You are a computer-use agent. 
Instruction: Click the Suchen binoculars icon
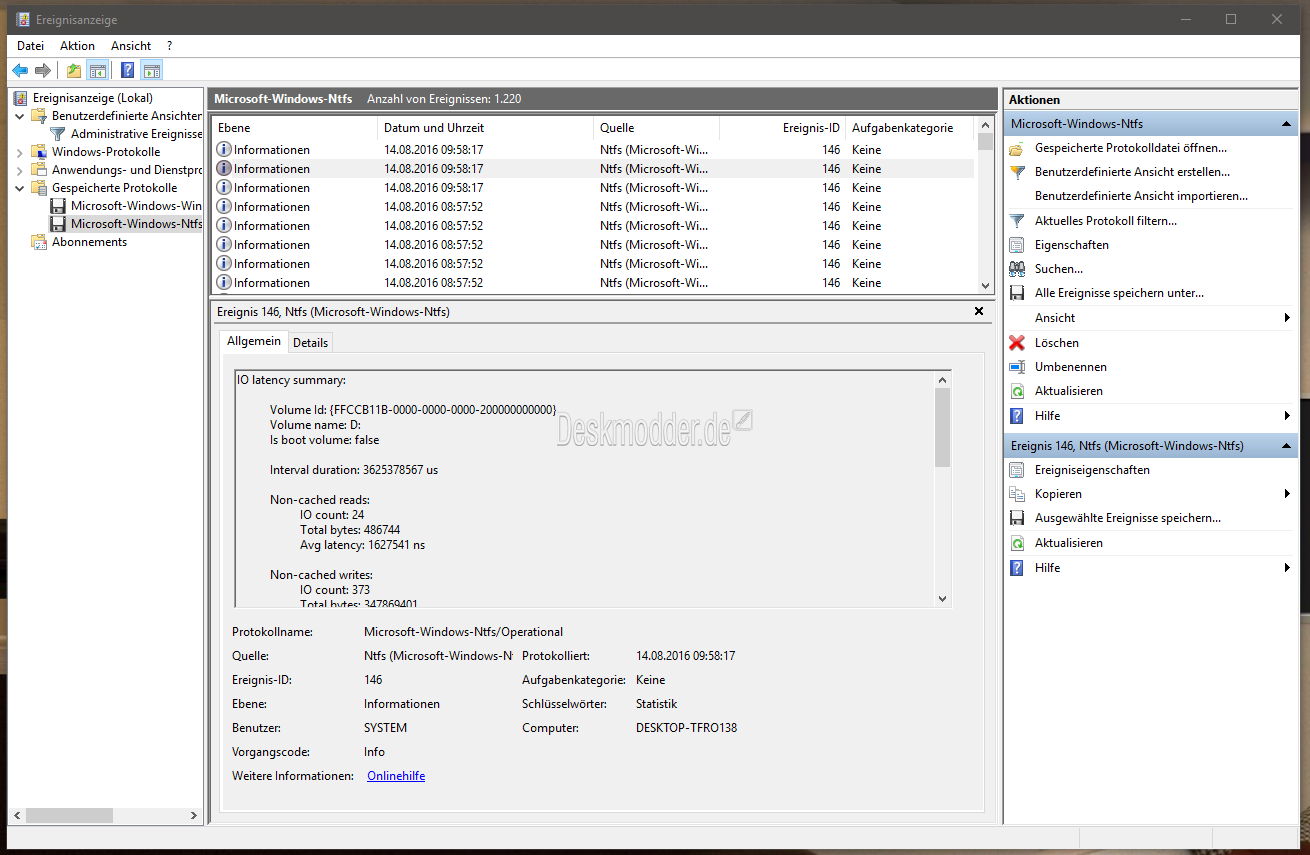point(1017,269)
